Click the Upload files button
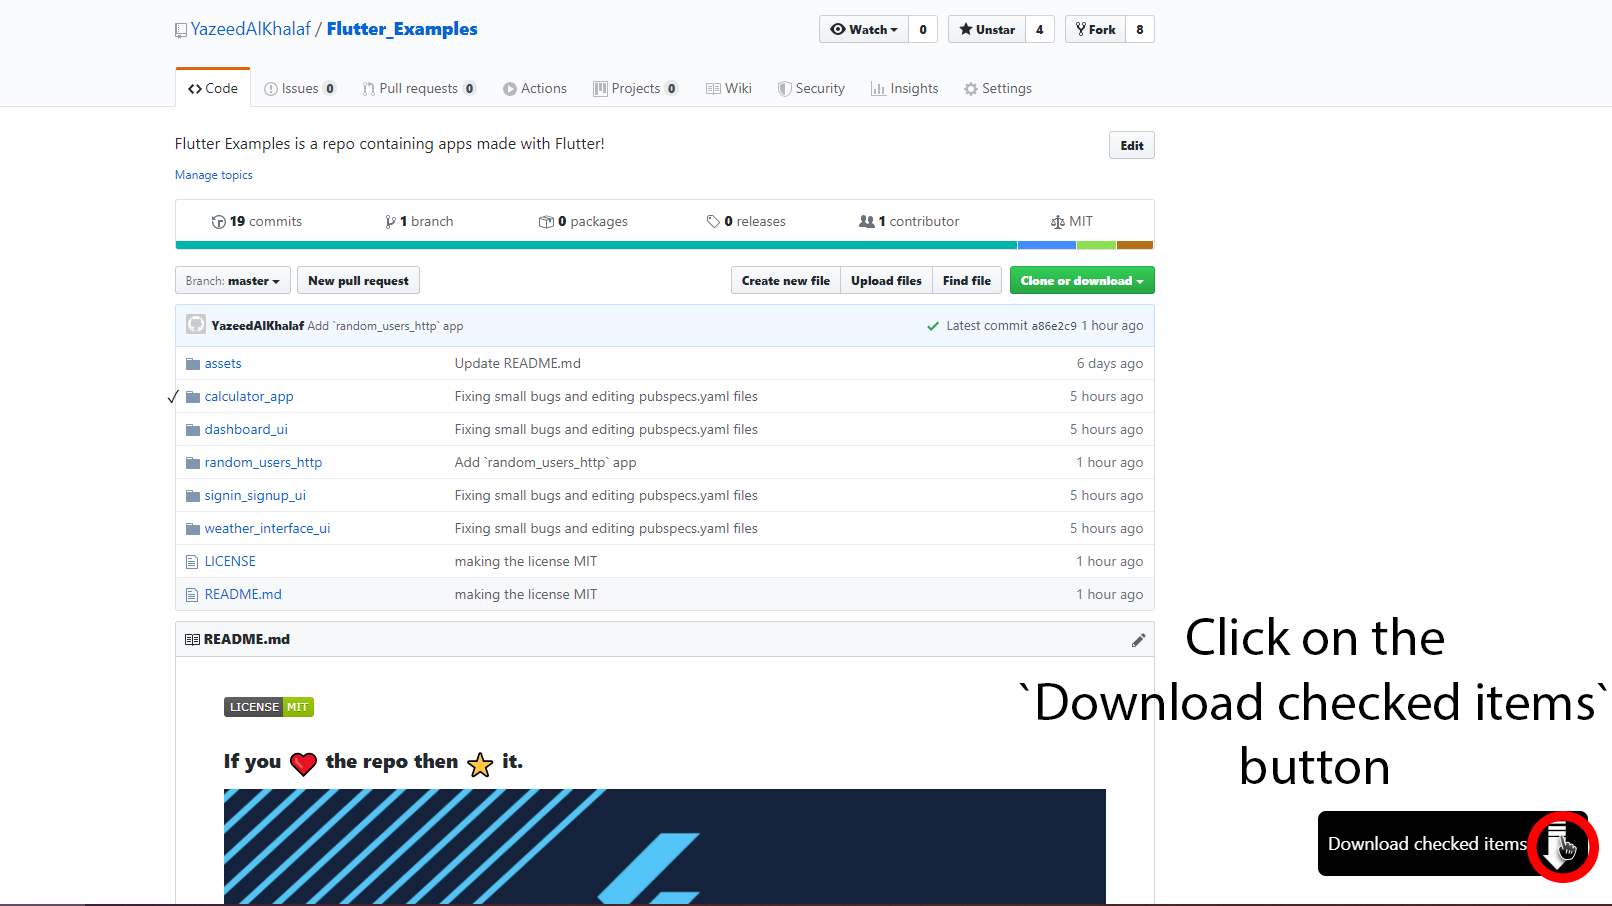1612x906 pixels. click(x=886, y=281)
